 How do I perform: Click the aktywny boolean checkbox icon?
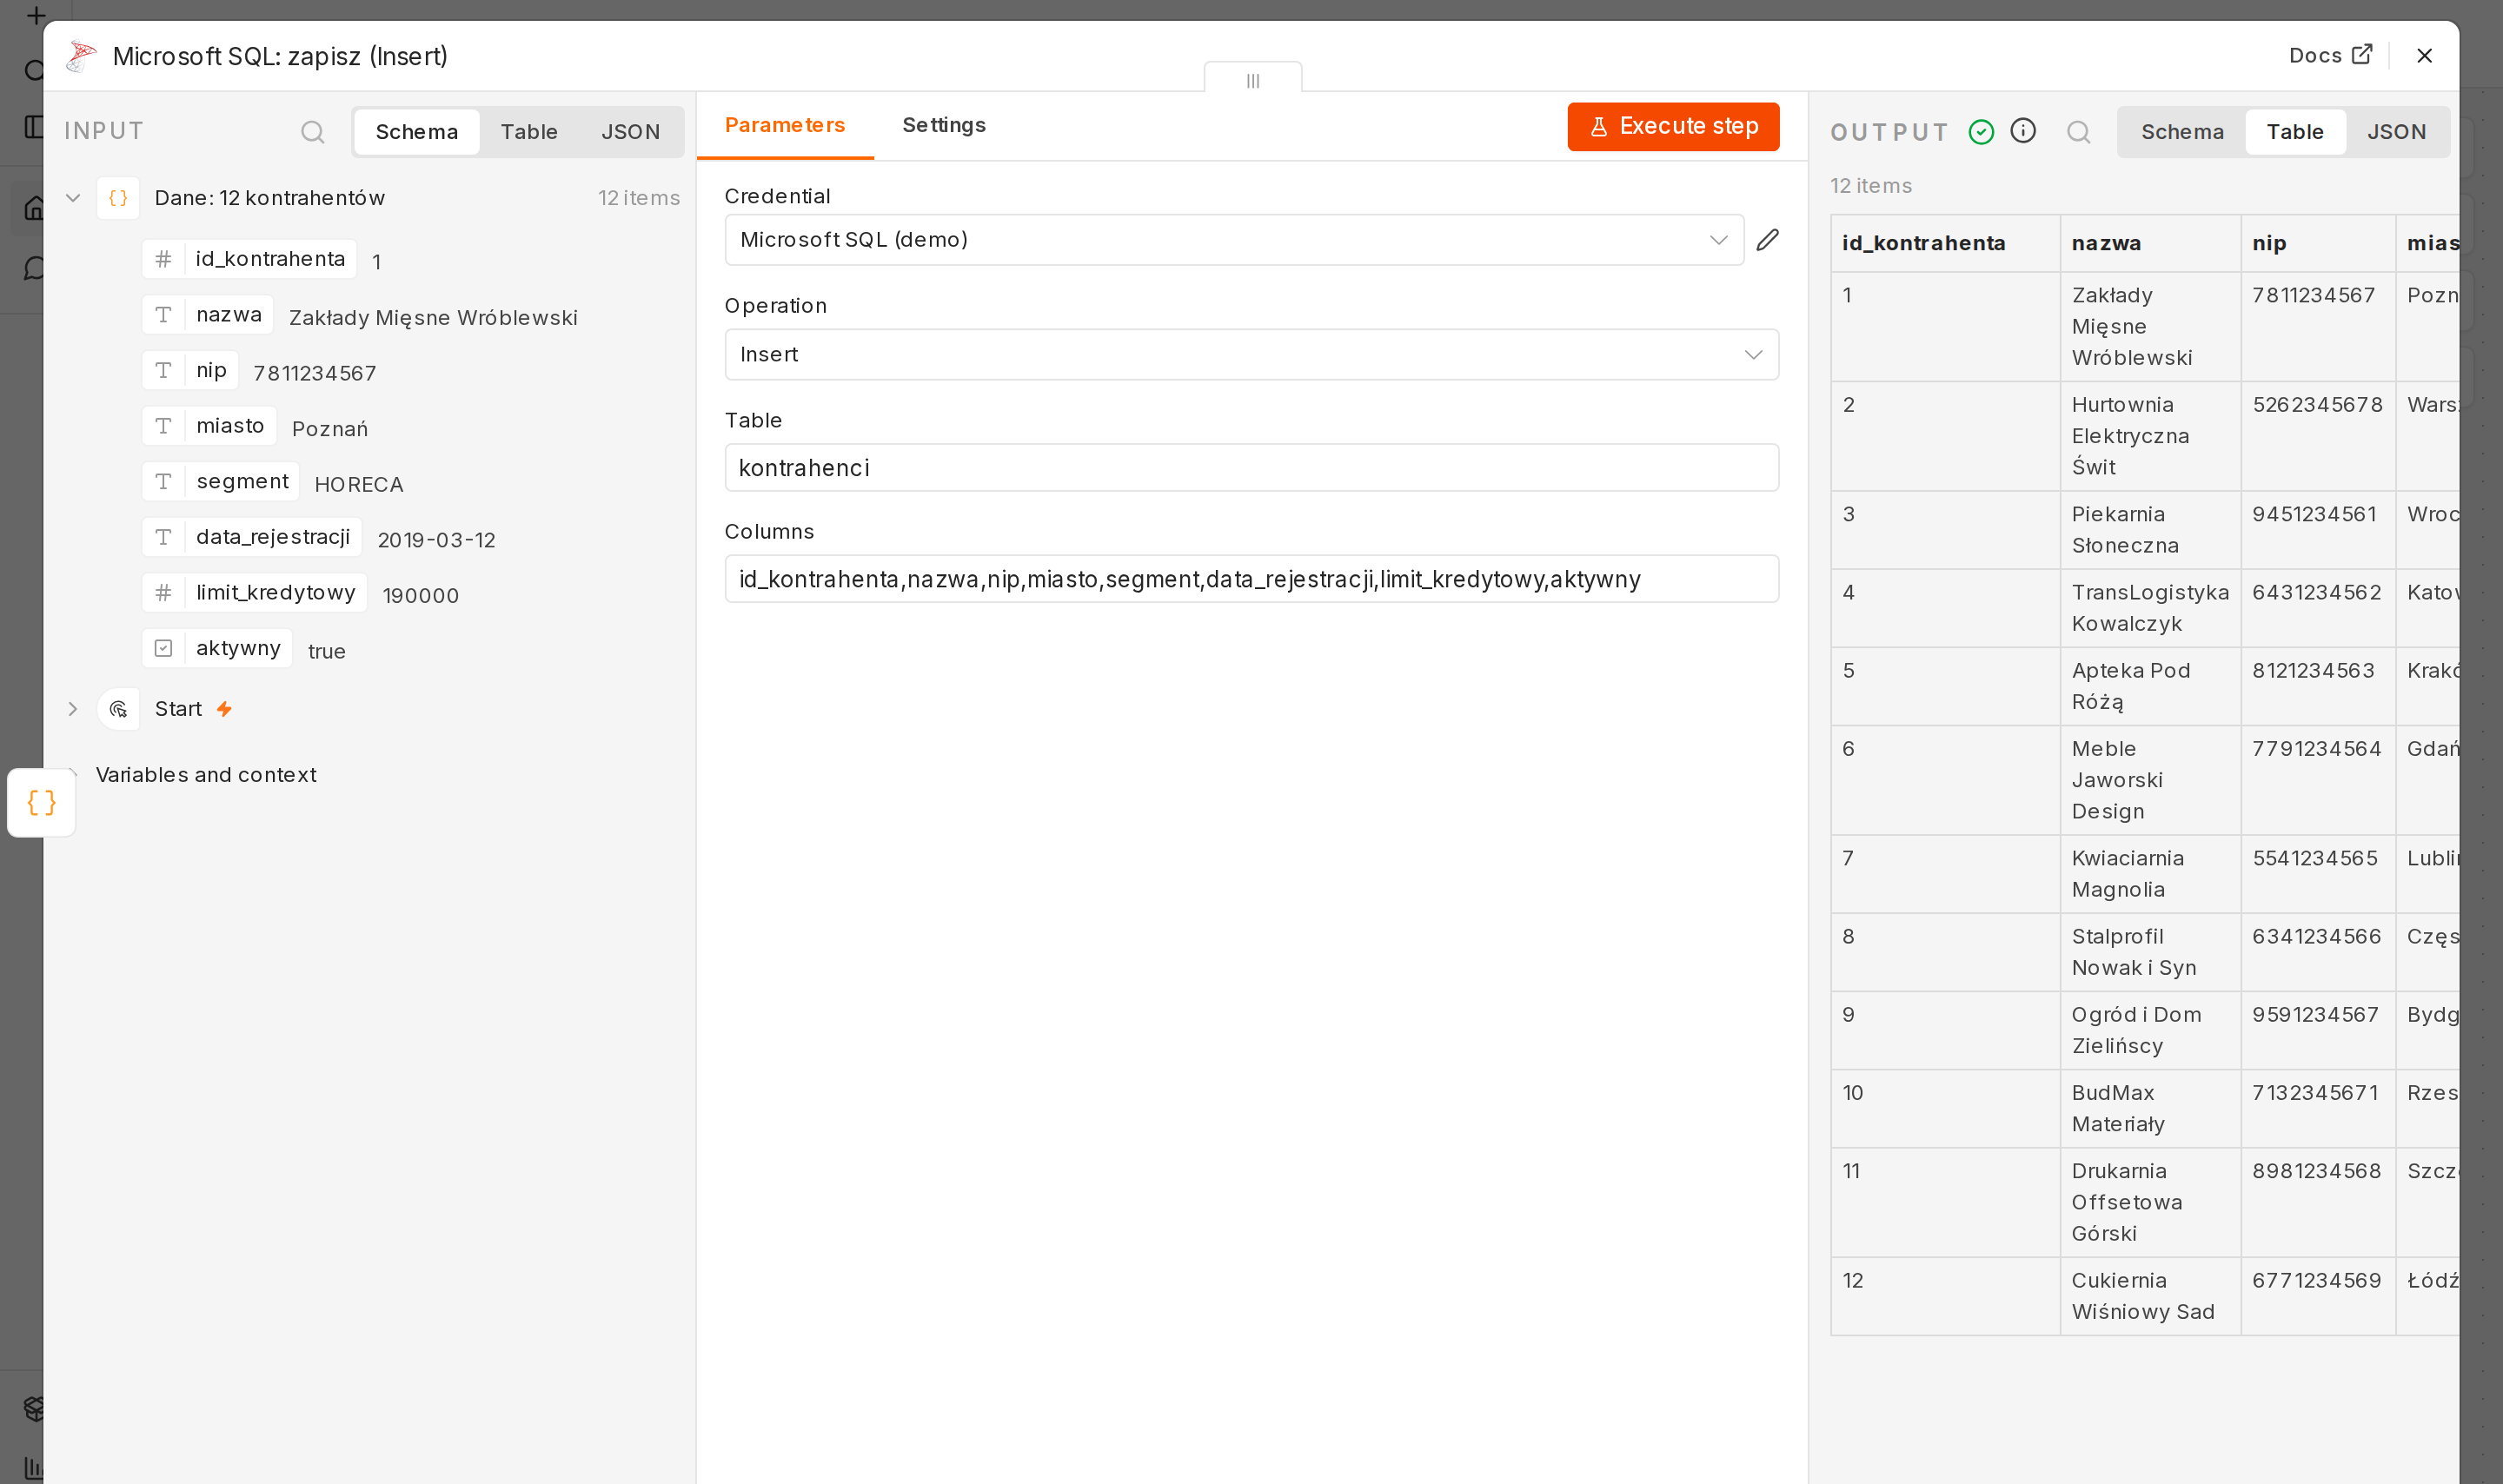[163, 648]
